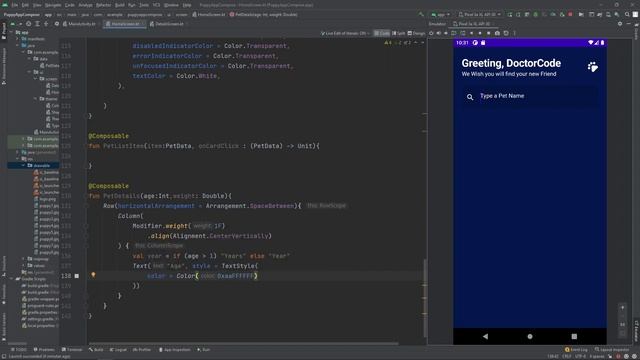Click the Search Everywhere magnifier icon
This screenshot has height=360, width=640.
pyautogui.click(x=627, y=14)
